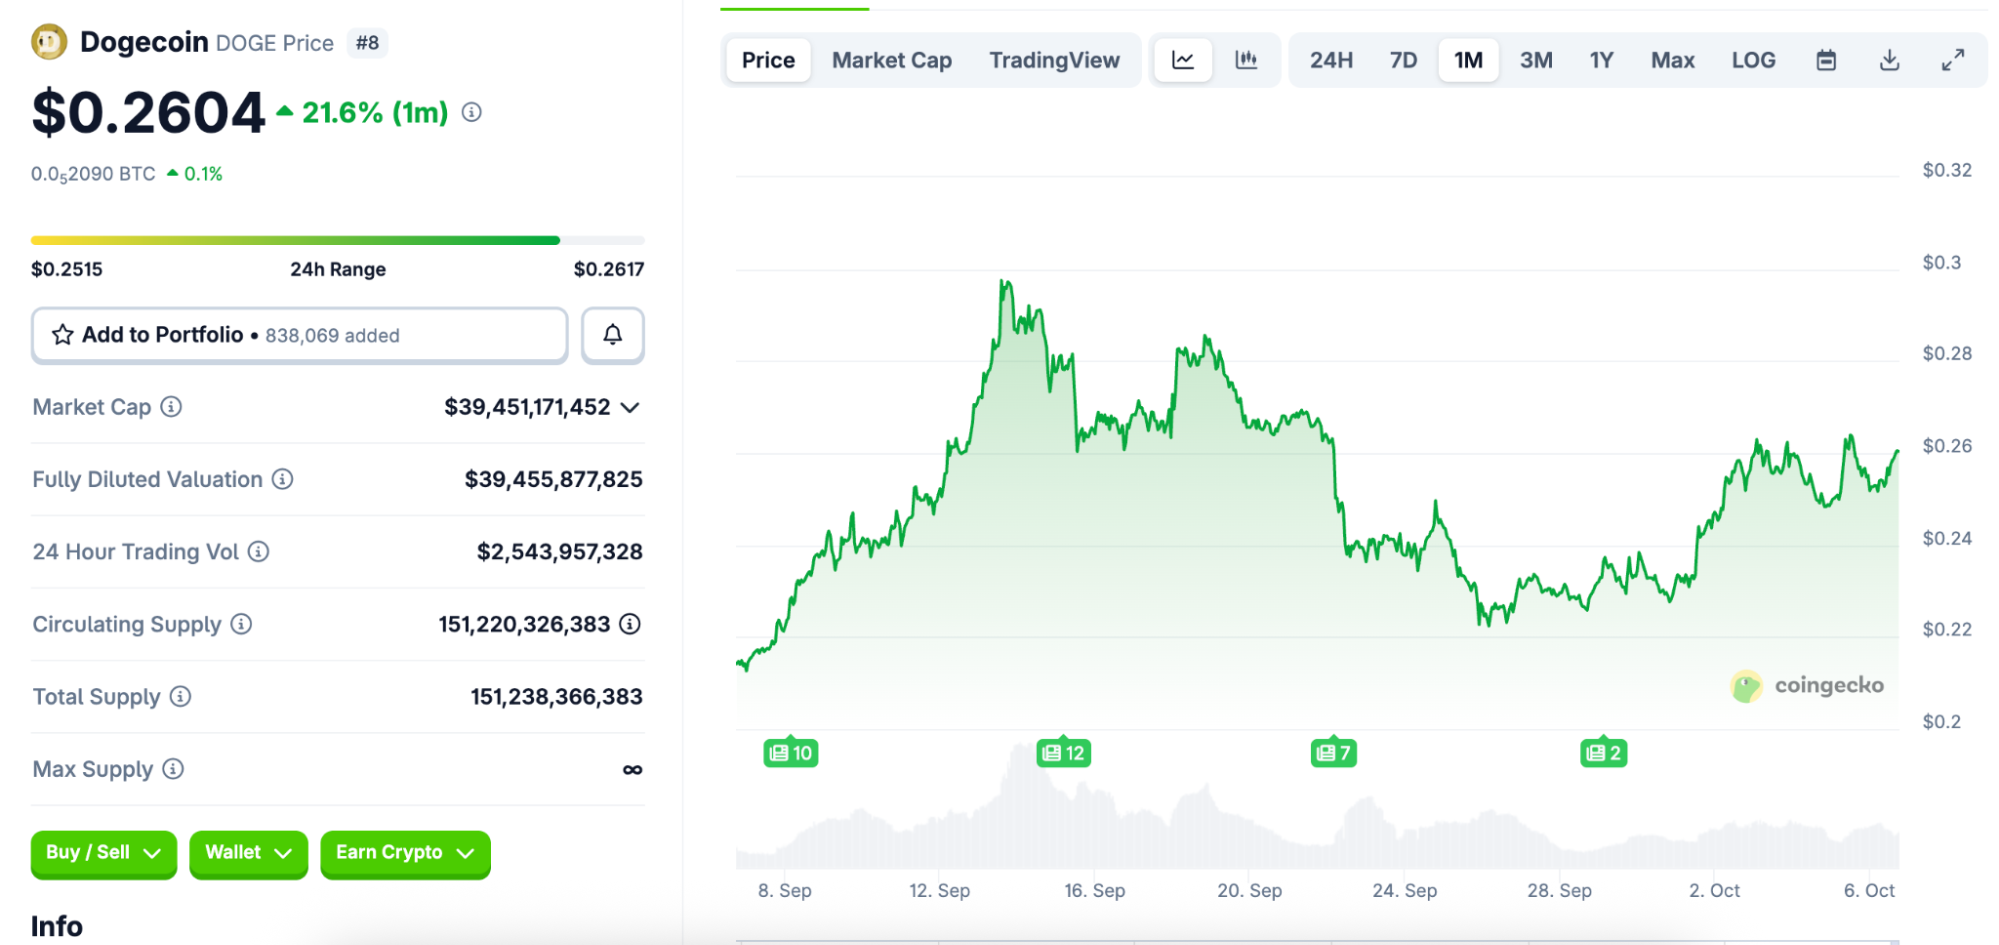This screenshot has height=945, width=1999.
Task: Expand the Market Cap value chevron
Action: pyautogui.click(x=630, y=407)
